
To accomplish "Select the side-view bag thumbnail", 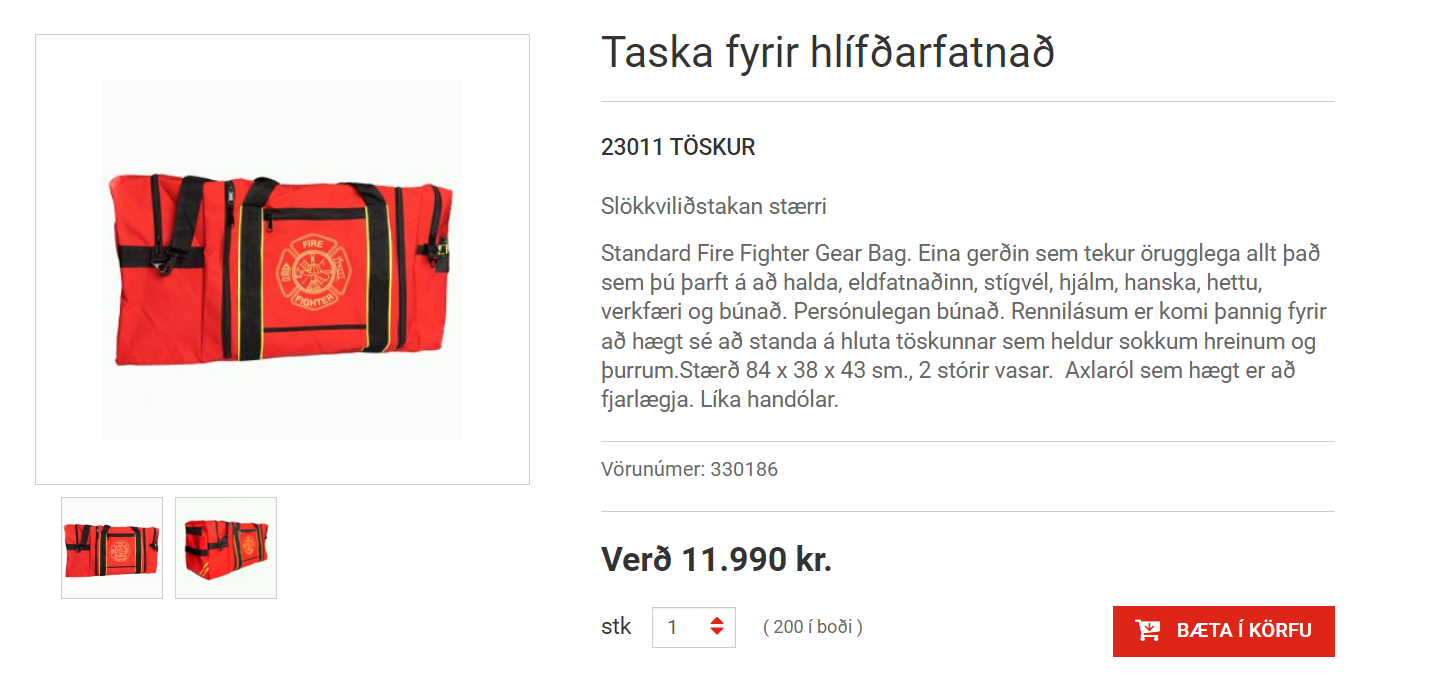I will 226,548.
